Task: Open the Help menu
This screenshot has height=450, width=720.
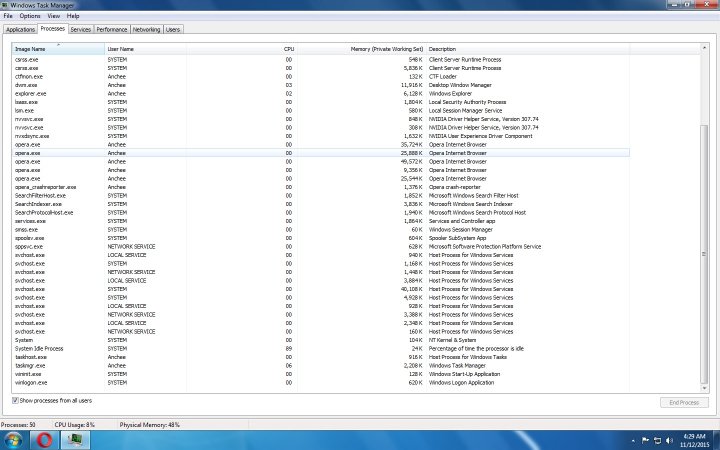Action: coord(73,16)
